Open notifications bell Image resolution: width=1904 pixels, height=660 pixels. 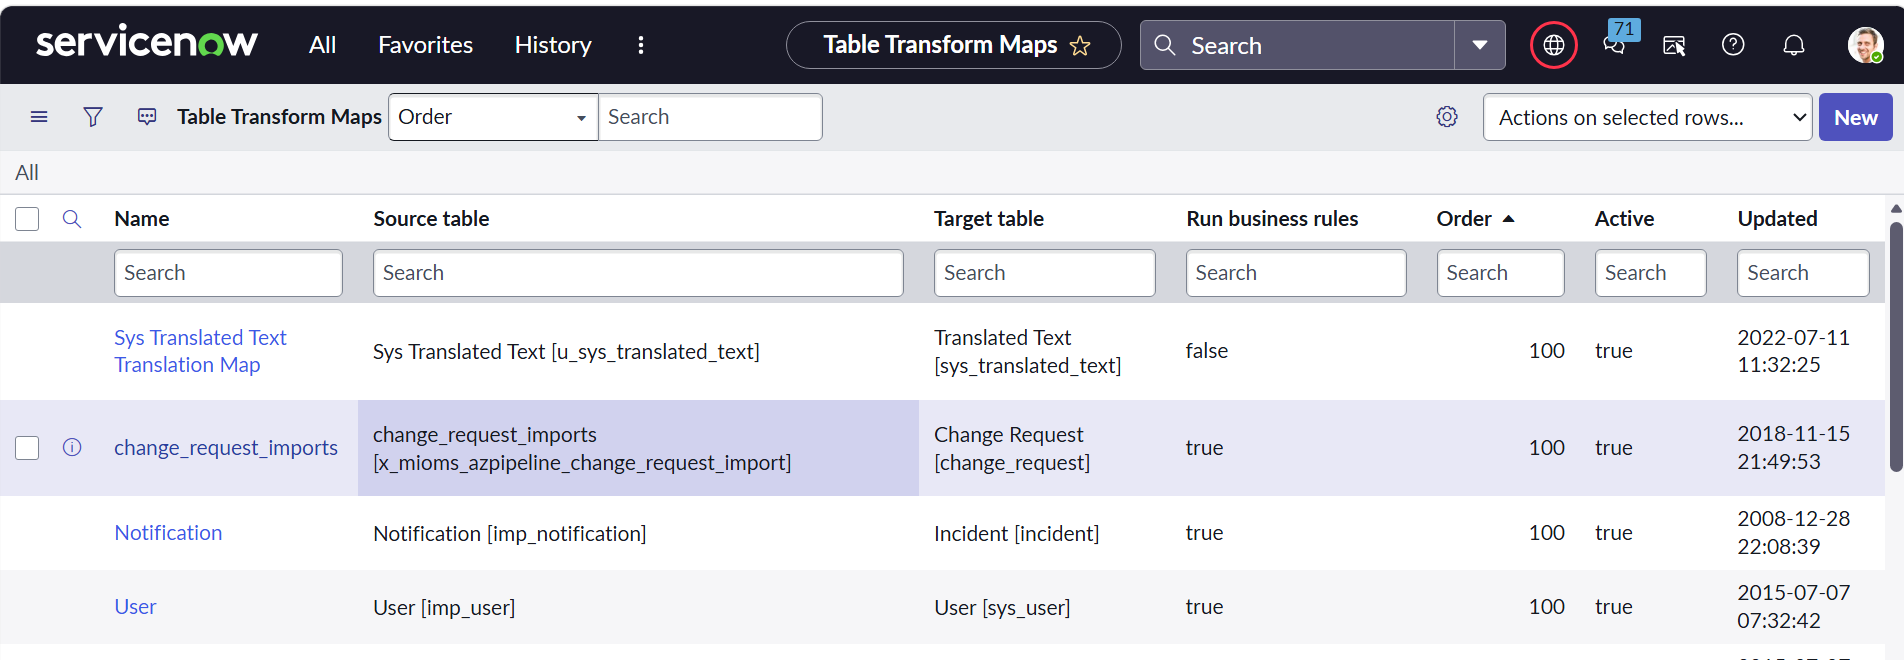pos(1794,45)
